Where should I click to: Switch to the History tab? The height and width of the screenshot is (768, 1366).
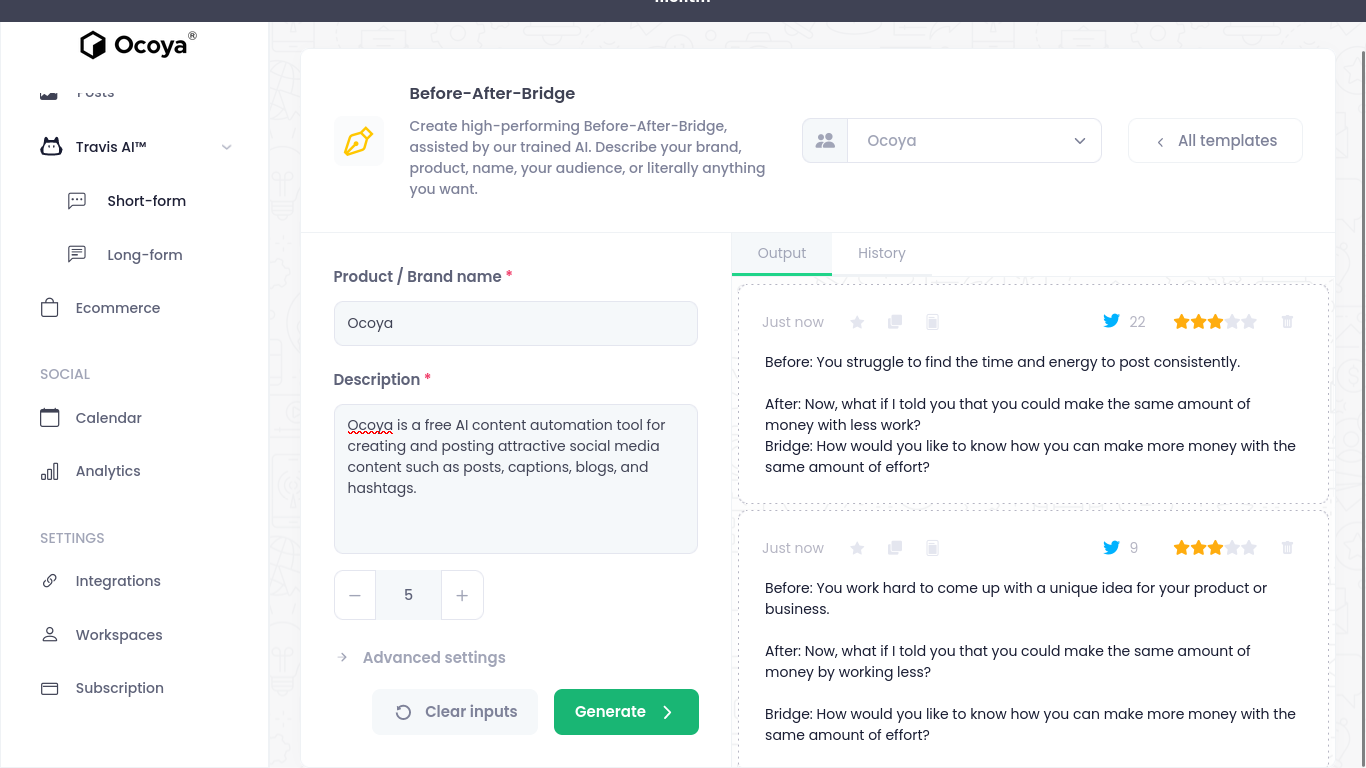pyautogui.click(x=882, y=254)
